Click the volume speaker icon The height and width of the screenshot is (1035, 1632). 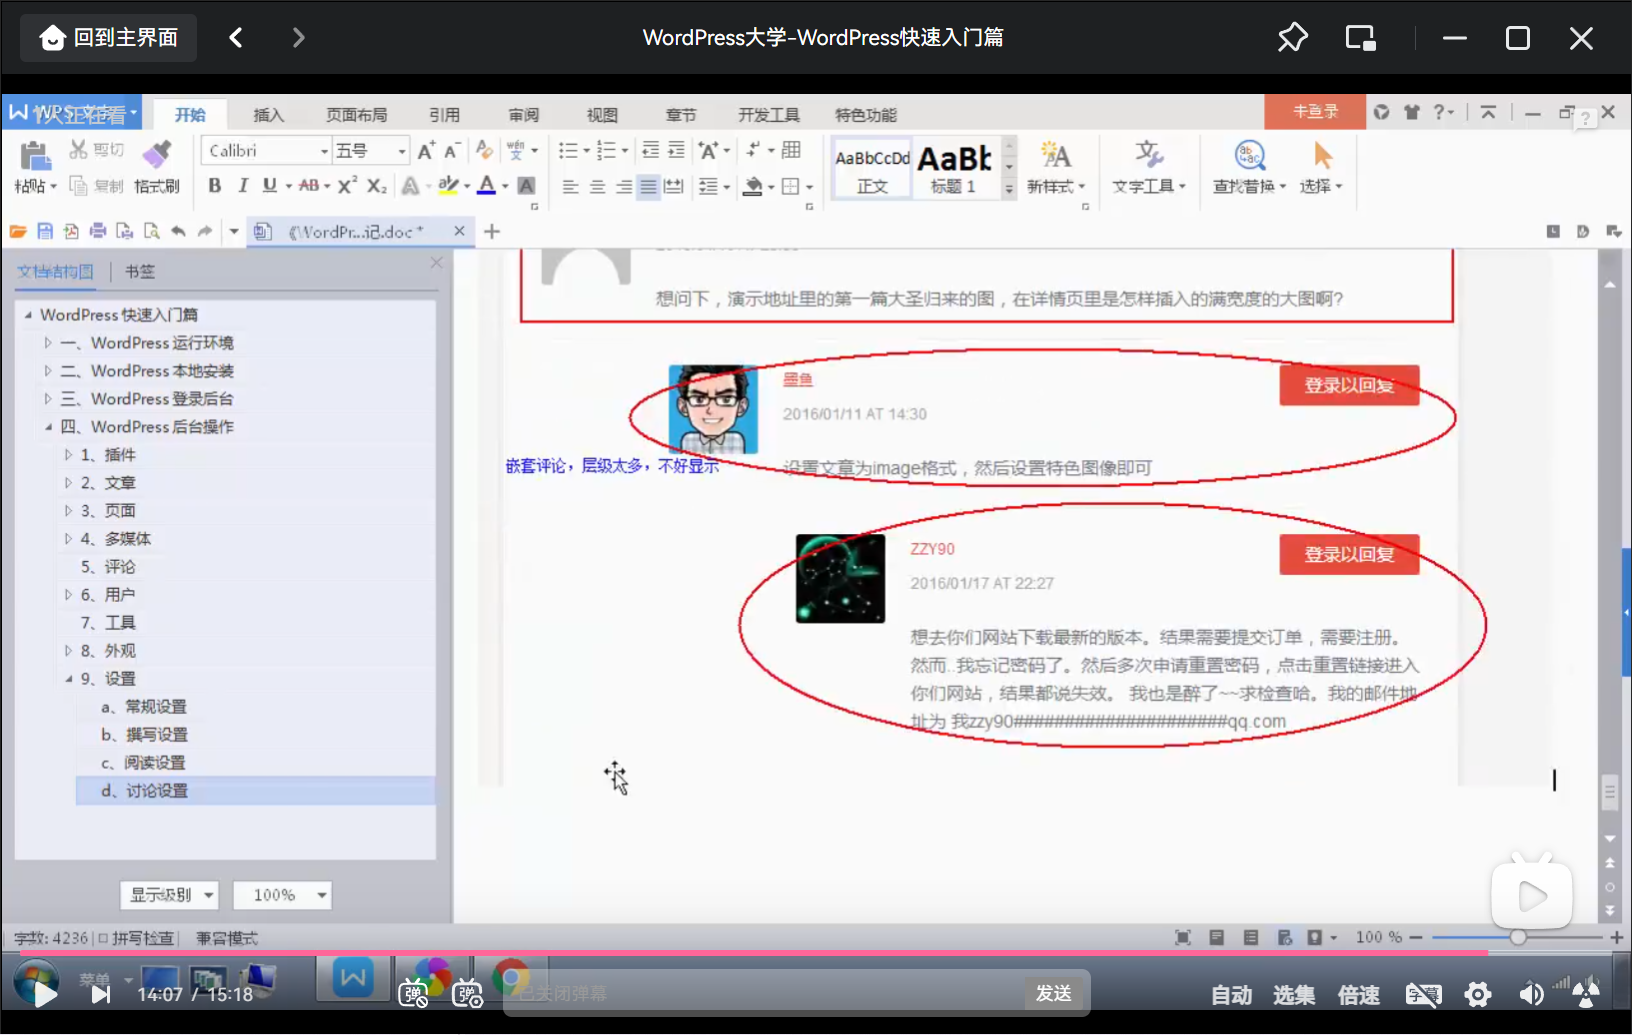point(1532,994)
